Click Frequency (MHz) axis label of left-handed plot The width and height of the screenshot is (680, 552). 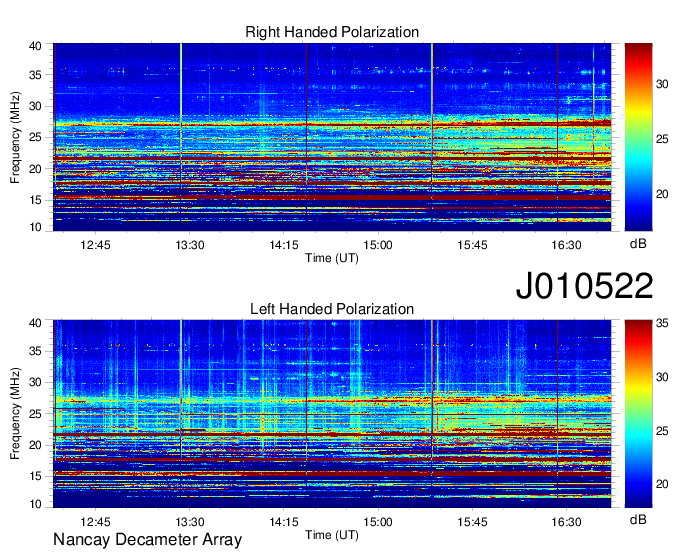pos(15,414)
